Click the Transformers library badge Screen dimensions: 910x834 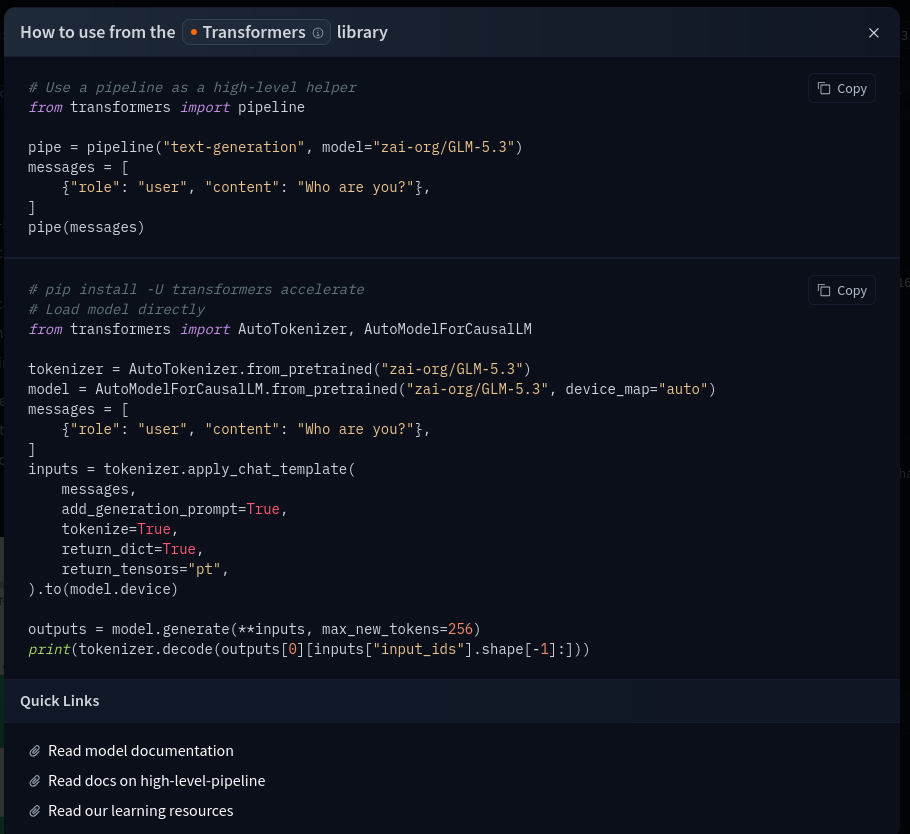(x=257, y=32)
